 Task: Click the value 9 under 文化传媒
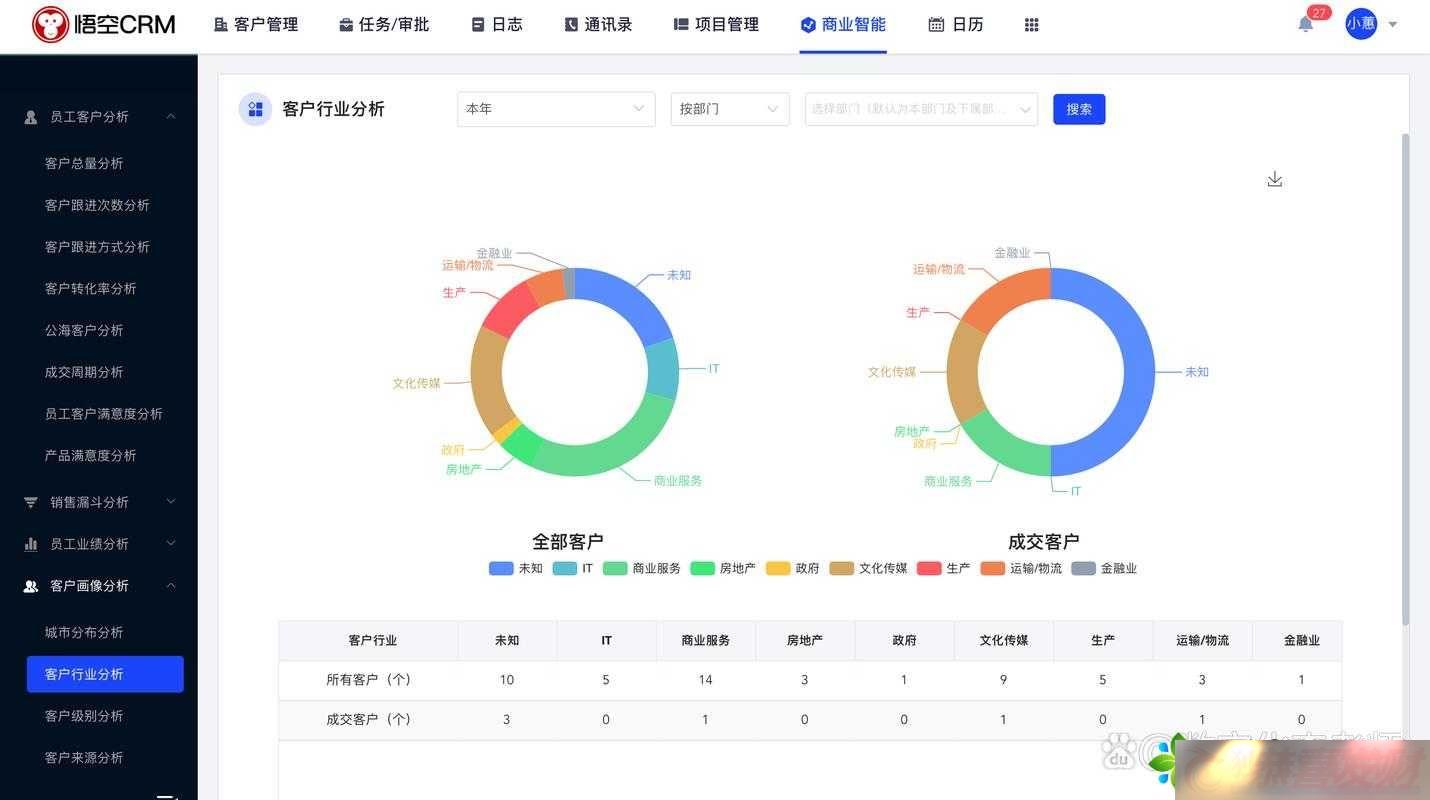click(x=1003, y=680)
